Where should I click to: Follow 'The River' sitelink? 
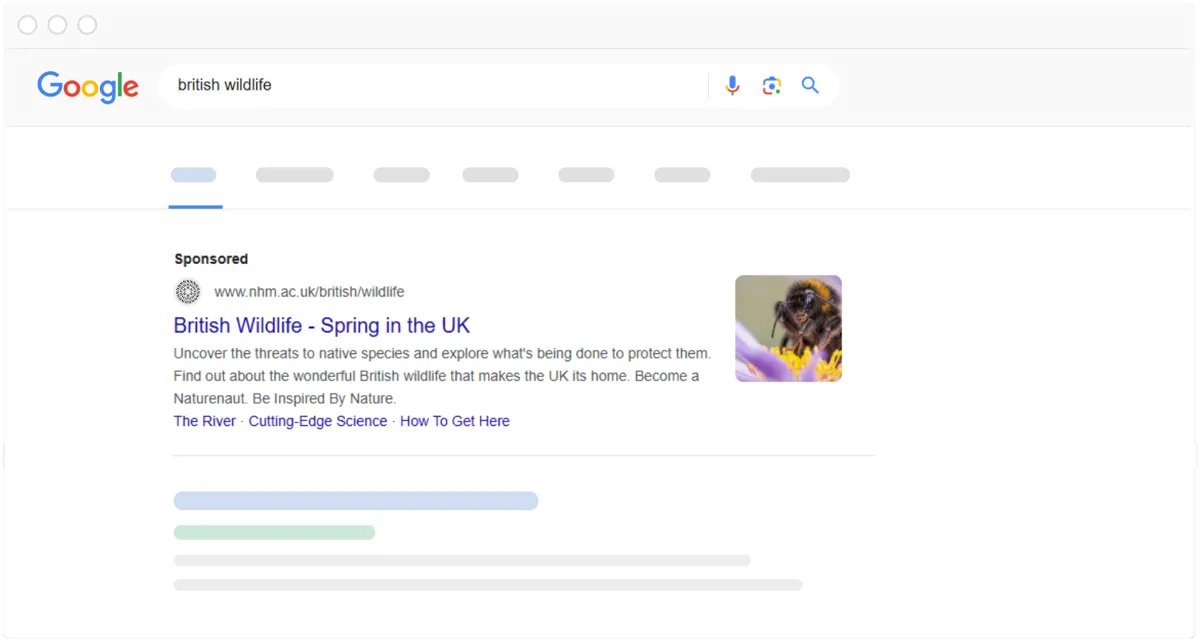205,421
